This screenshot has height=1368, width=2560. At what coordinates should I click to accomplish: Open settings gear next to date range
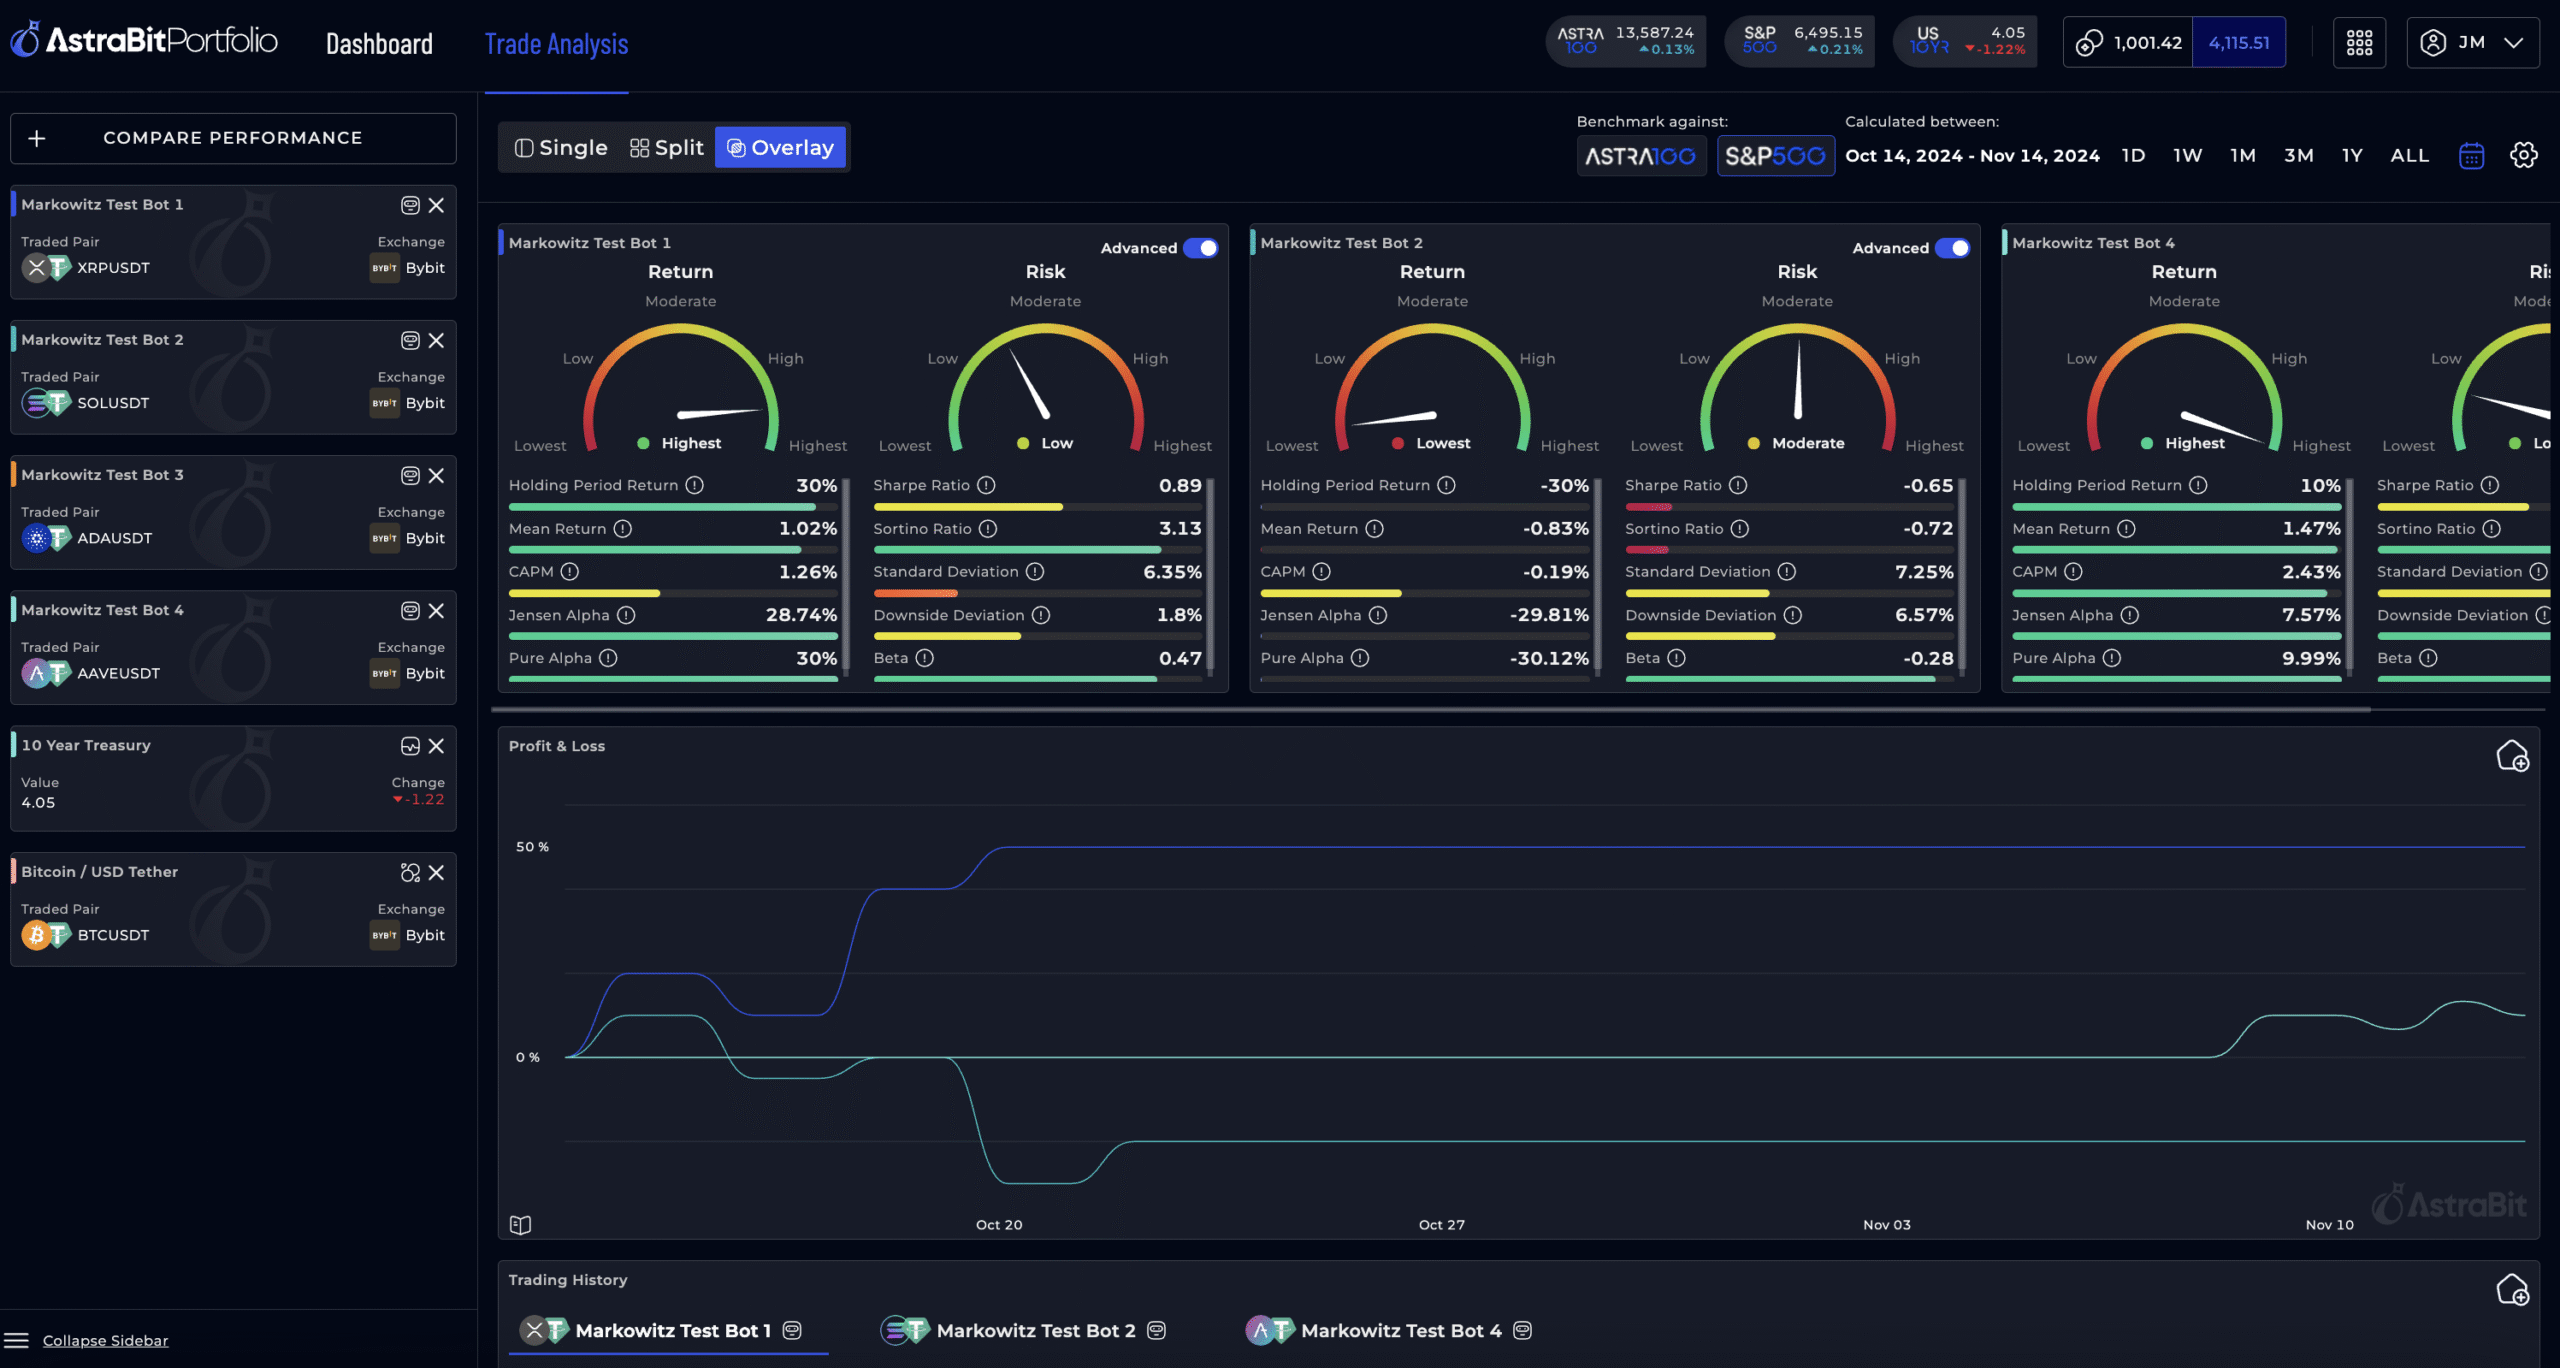(2523, 156)
